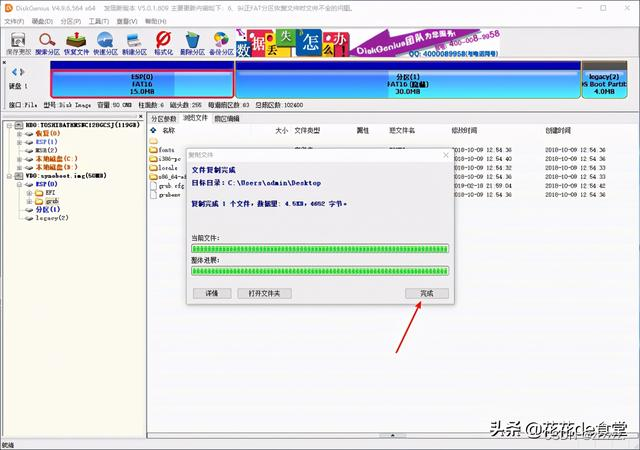Open the 备份分区 (Backup Partition) tool

click(x=221, y=42)
